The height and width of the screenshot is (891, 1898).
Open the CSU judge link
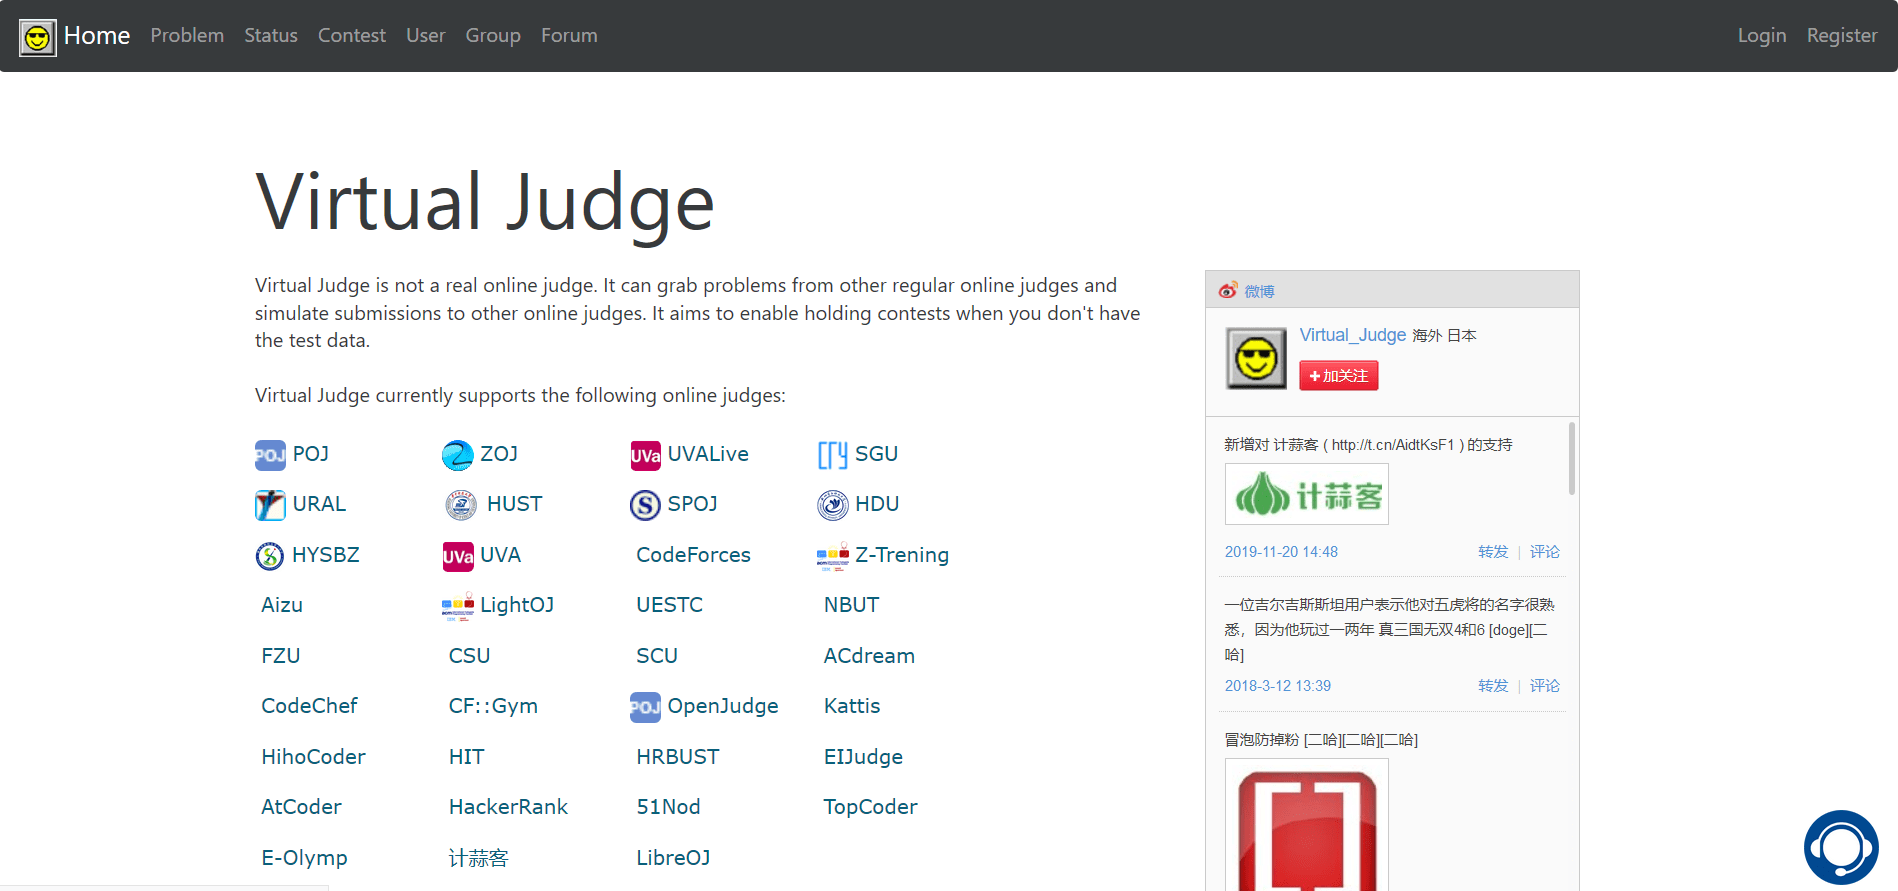click(x=469, y=656)
